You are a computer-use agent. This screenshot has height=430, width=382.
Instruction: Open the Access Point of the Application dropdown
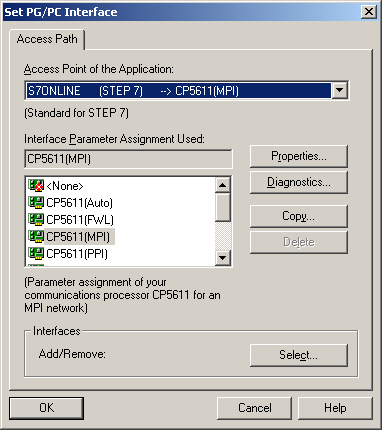[340, 90]
